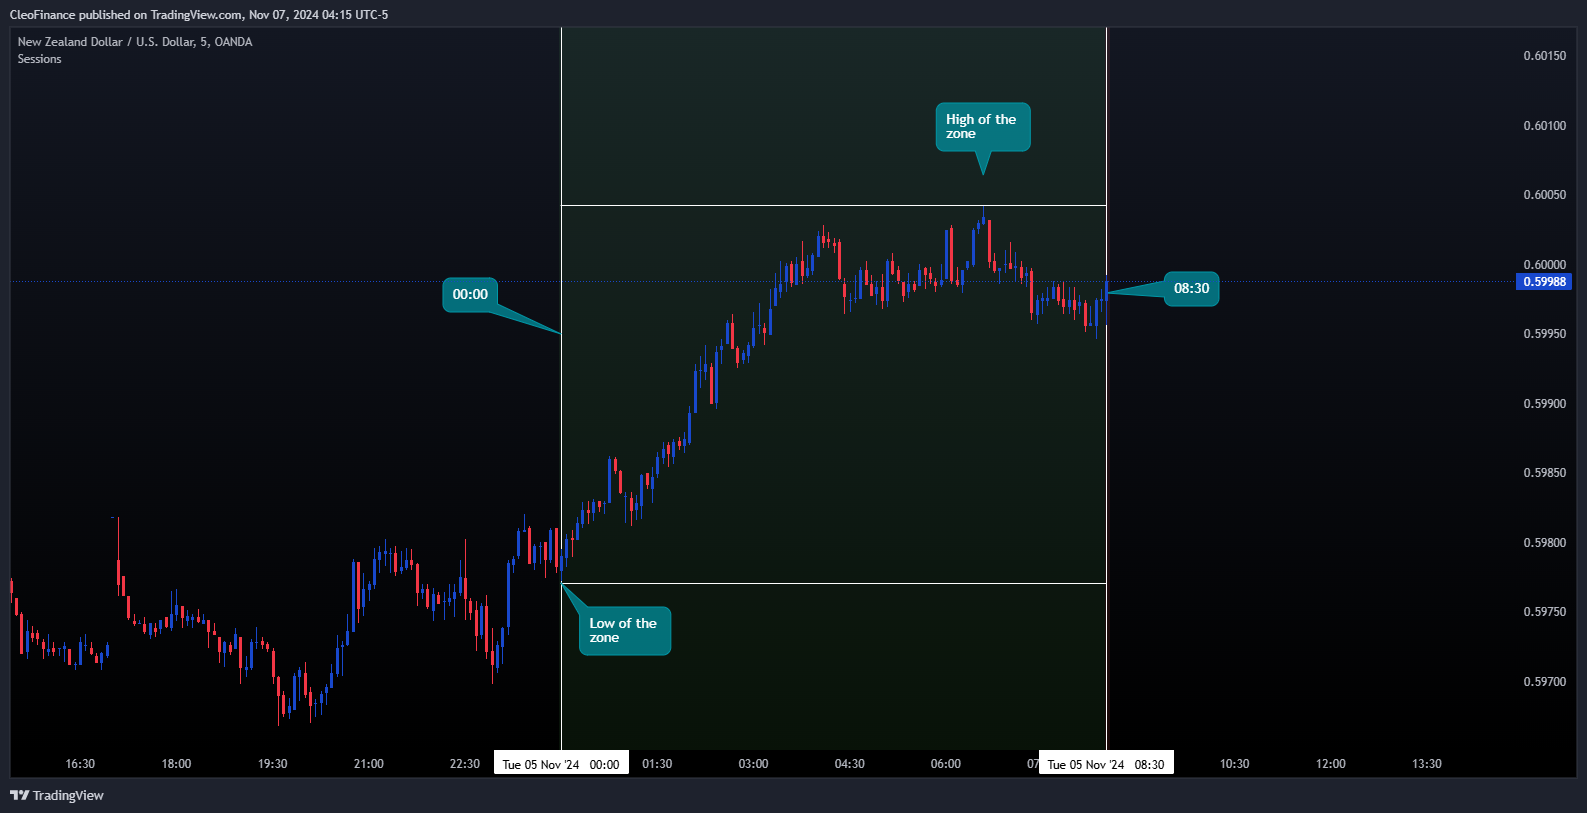Click the 0.59900 price axis label
Screen dimensions: 1587x813
[1545, 404]
